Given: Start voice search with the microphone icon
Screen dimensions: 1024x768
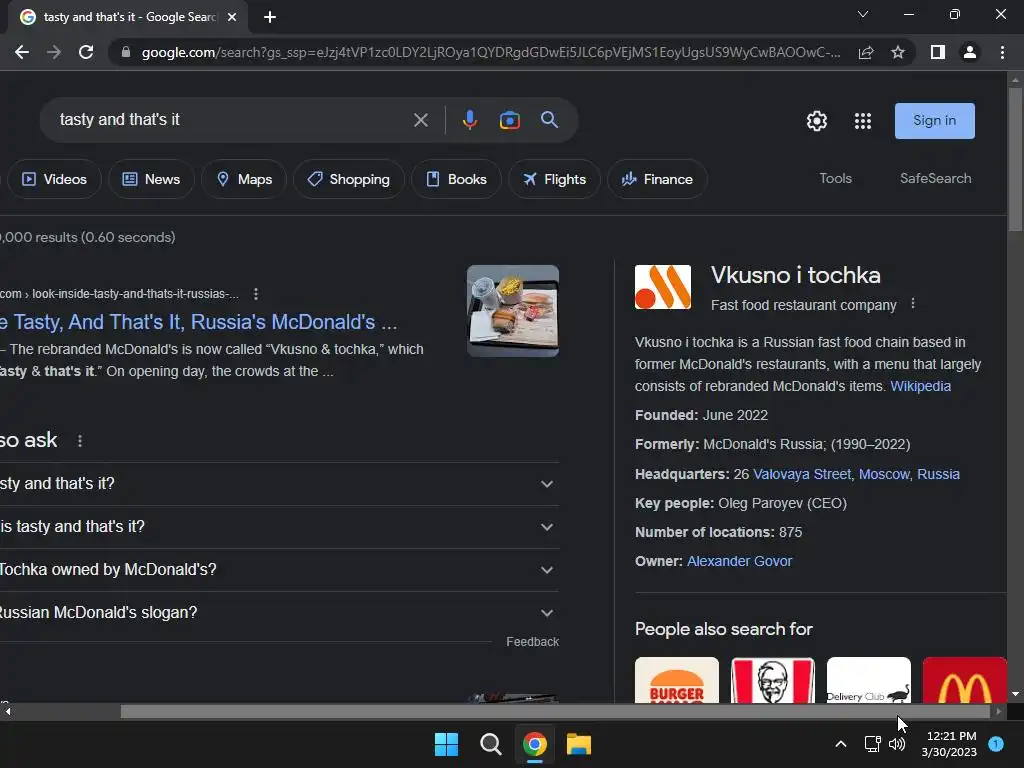Looking at the screenshot, I should (470, 120).
